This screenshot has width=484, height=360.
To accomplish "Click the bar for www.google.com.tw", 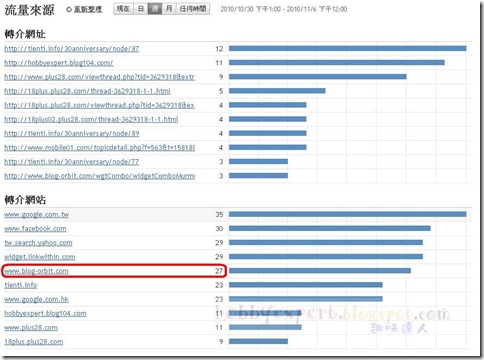I will tap(347, 214).
